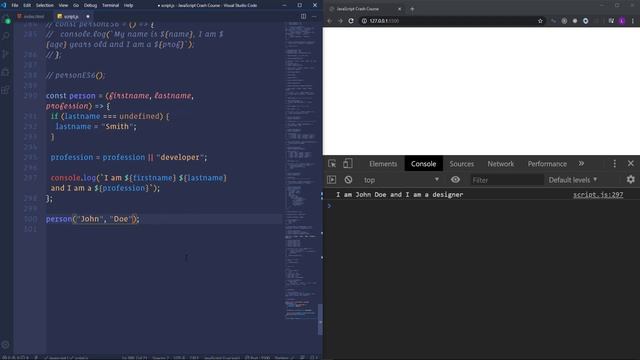Close the JavaScript Crash Course browser tab
This screenshot has height=360, width=640.
[400, 9]
